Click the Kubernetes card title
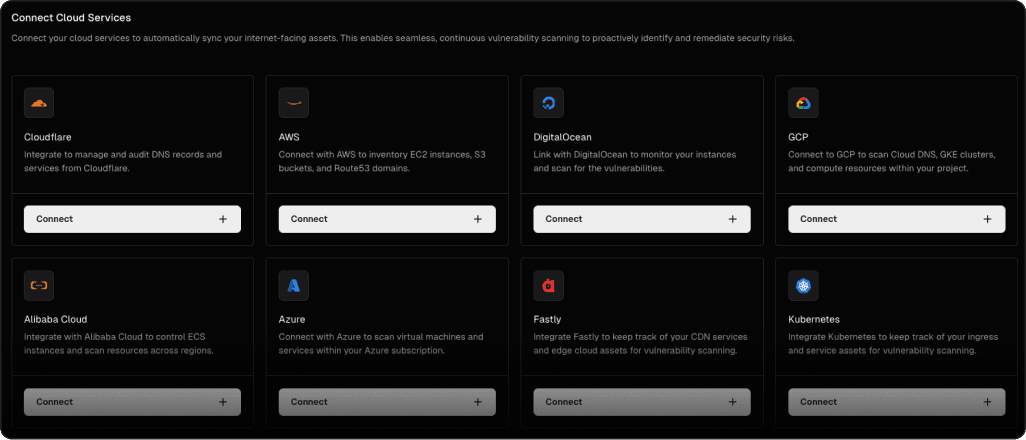 click(x=814, y=320)
